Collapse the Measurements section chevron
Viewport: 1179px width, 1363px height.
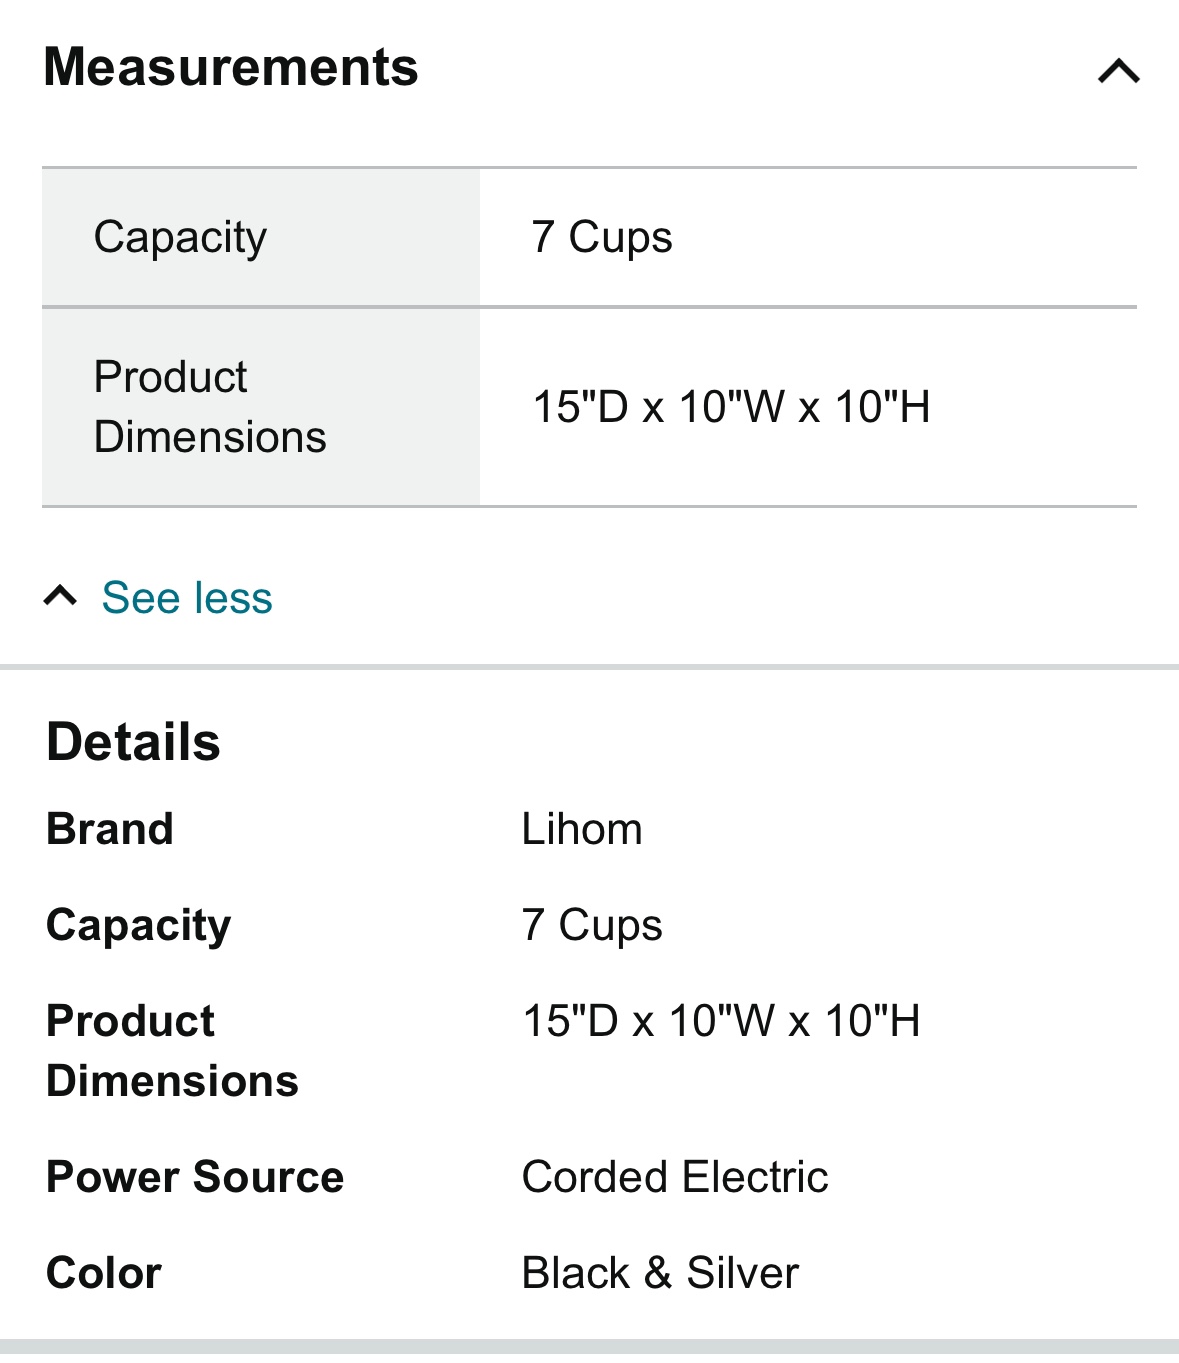(1118, 71)
